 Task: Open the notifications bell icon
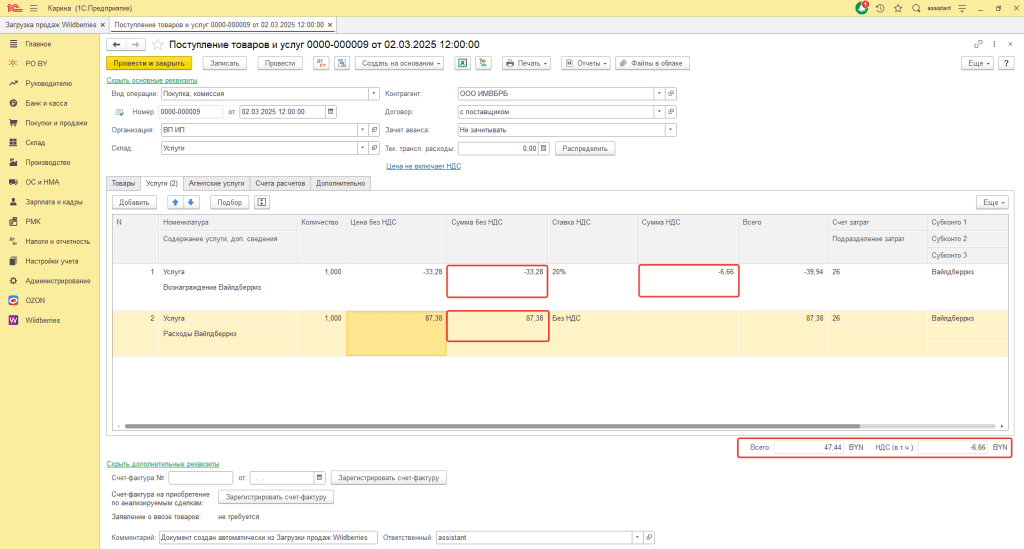[861, 8]
